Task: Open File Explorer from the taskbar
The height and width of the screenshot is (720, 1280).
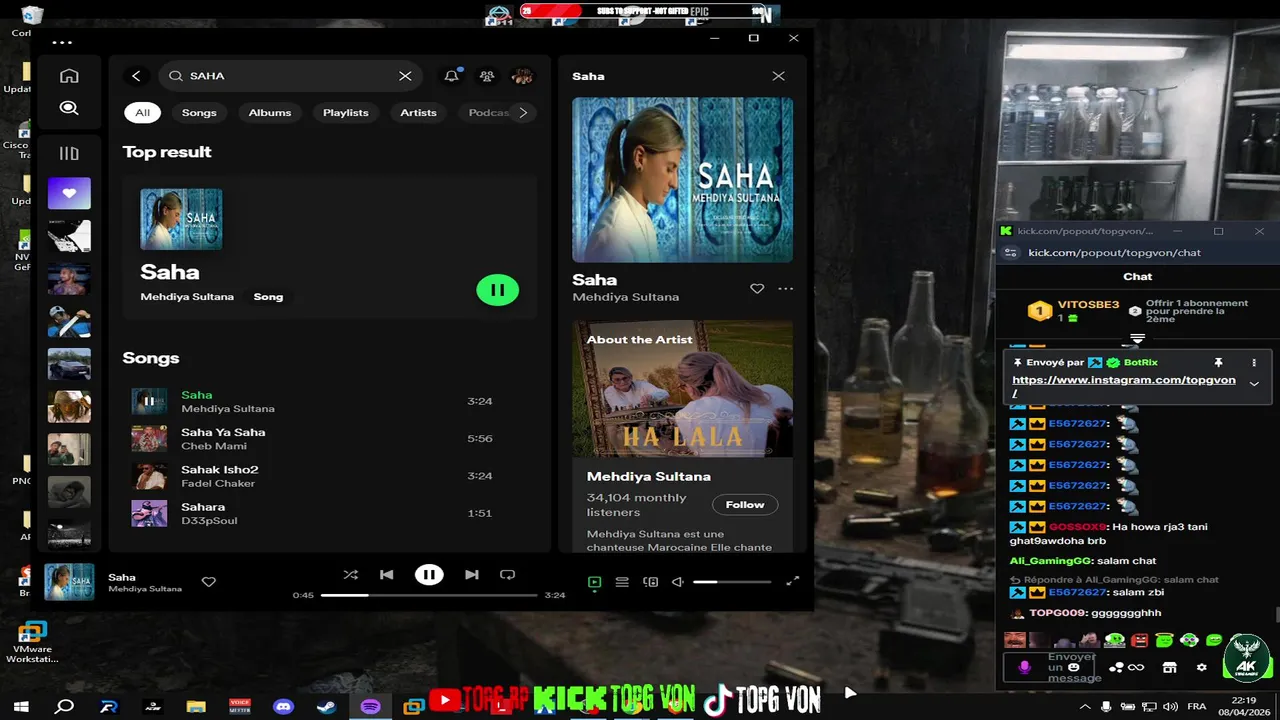Action: (x=196, y=706)
